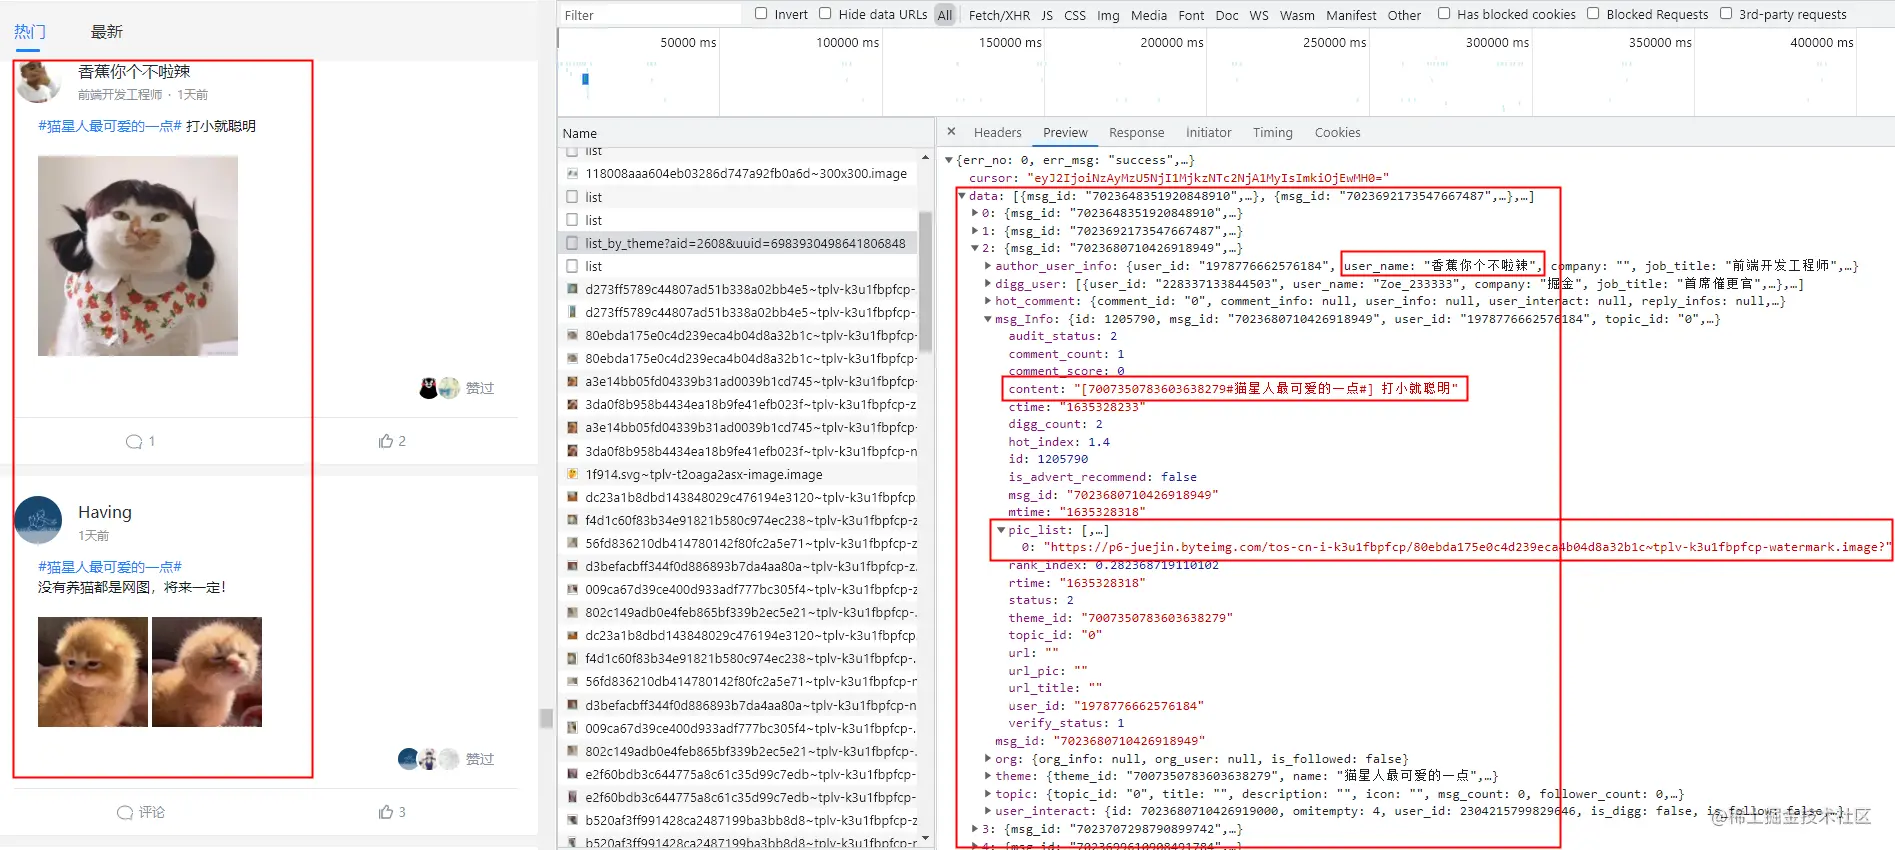Expand author_user_info node
This screenshot has height=850, width=1895.
[x=988, y=266]
